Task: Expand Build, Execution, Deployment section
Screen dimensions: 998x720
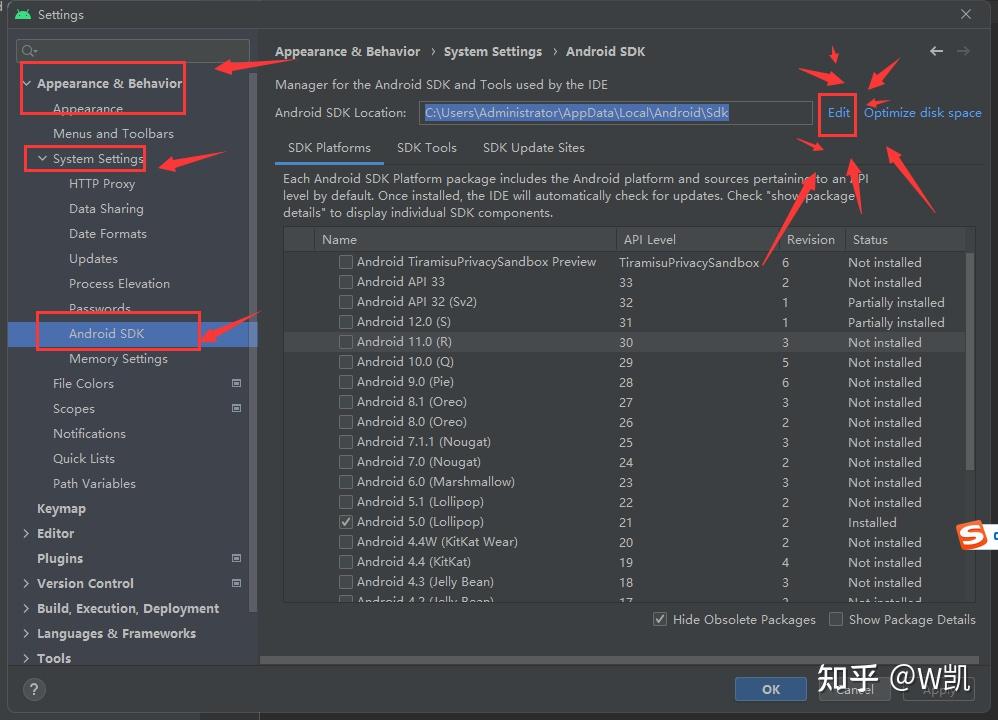Action: point(28,608)
